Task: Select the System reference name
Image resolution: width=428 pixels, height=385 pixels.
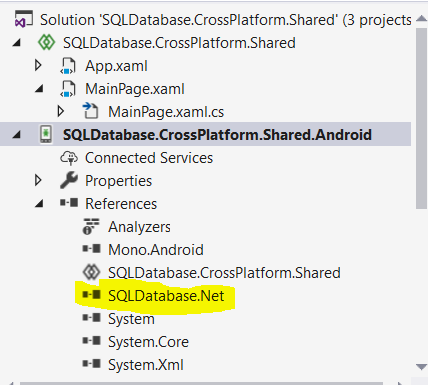Action: [x=131, y=319]
